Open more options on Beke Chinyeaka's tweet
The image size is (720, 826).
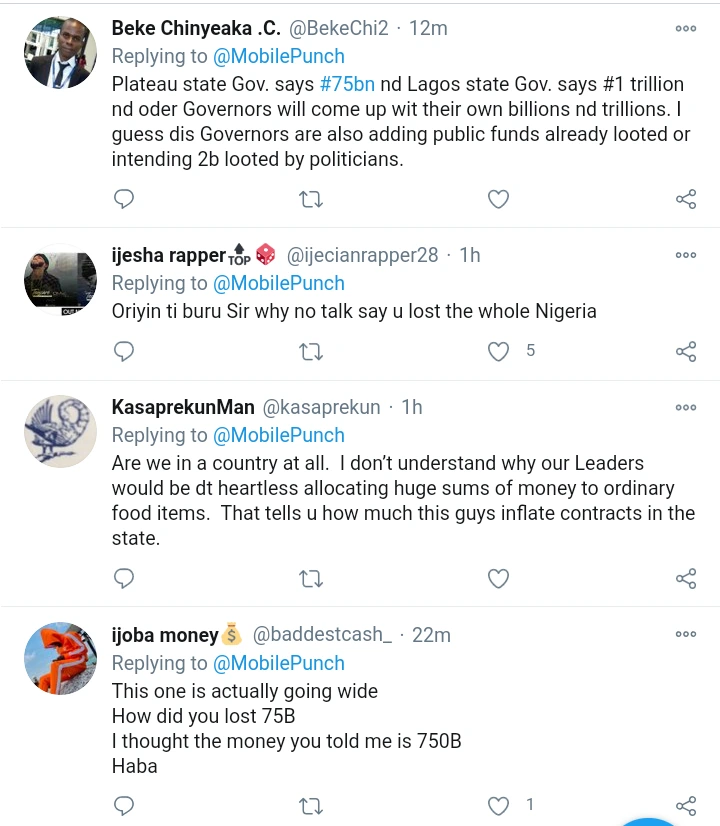(x=686, y=28)
